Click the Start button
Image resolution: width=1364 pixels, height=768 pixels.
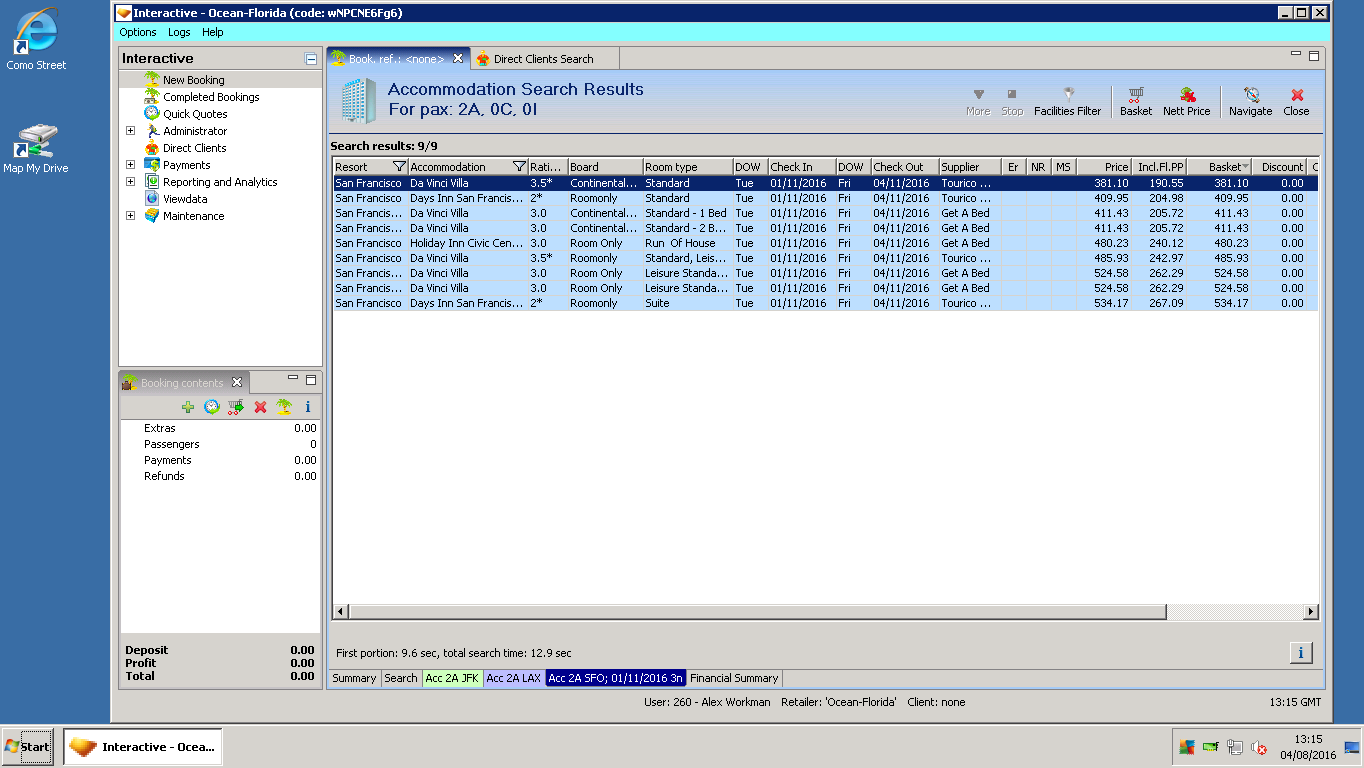tap(27, 747)
